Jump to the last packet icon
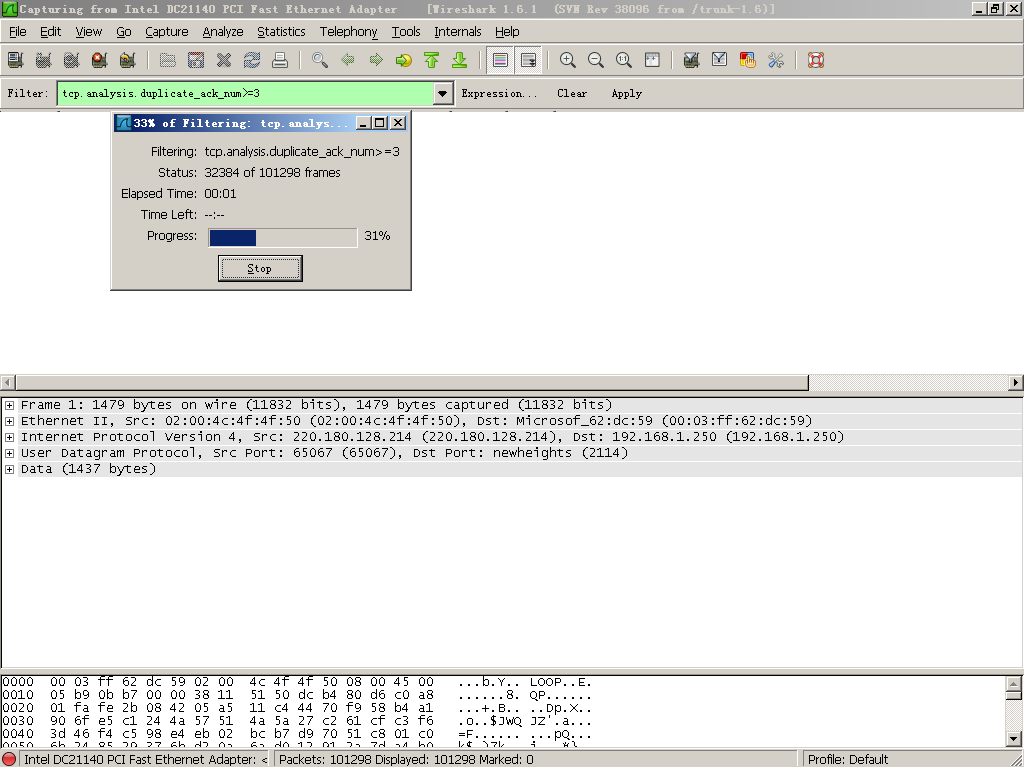Screen dimensions: 1024x768 pyautogui.click(x=460, y=60)
